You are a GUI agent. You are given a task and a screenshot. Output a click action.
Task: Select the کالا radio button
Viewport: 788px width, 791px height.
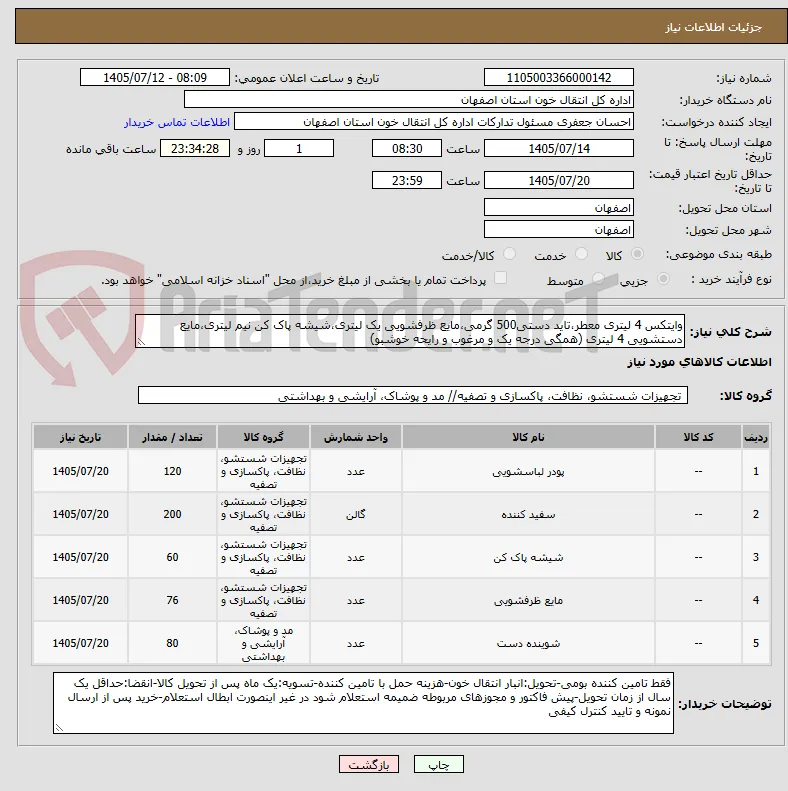(638, 254)
